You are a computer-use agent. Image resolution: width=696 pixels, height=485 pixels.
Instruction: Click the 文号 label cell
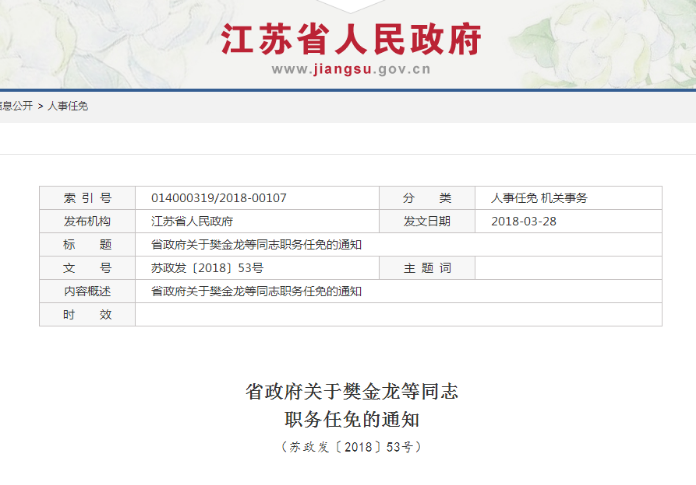[87, 268]
